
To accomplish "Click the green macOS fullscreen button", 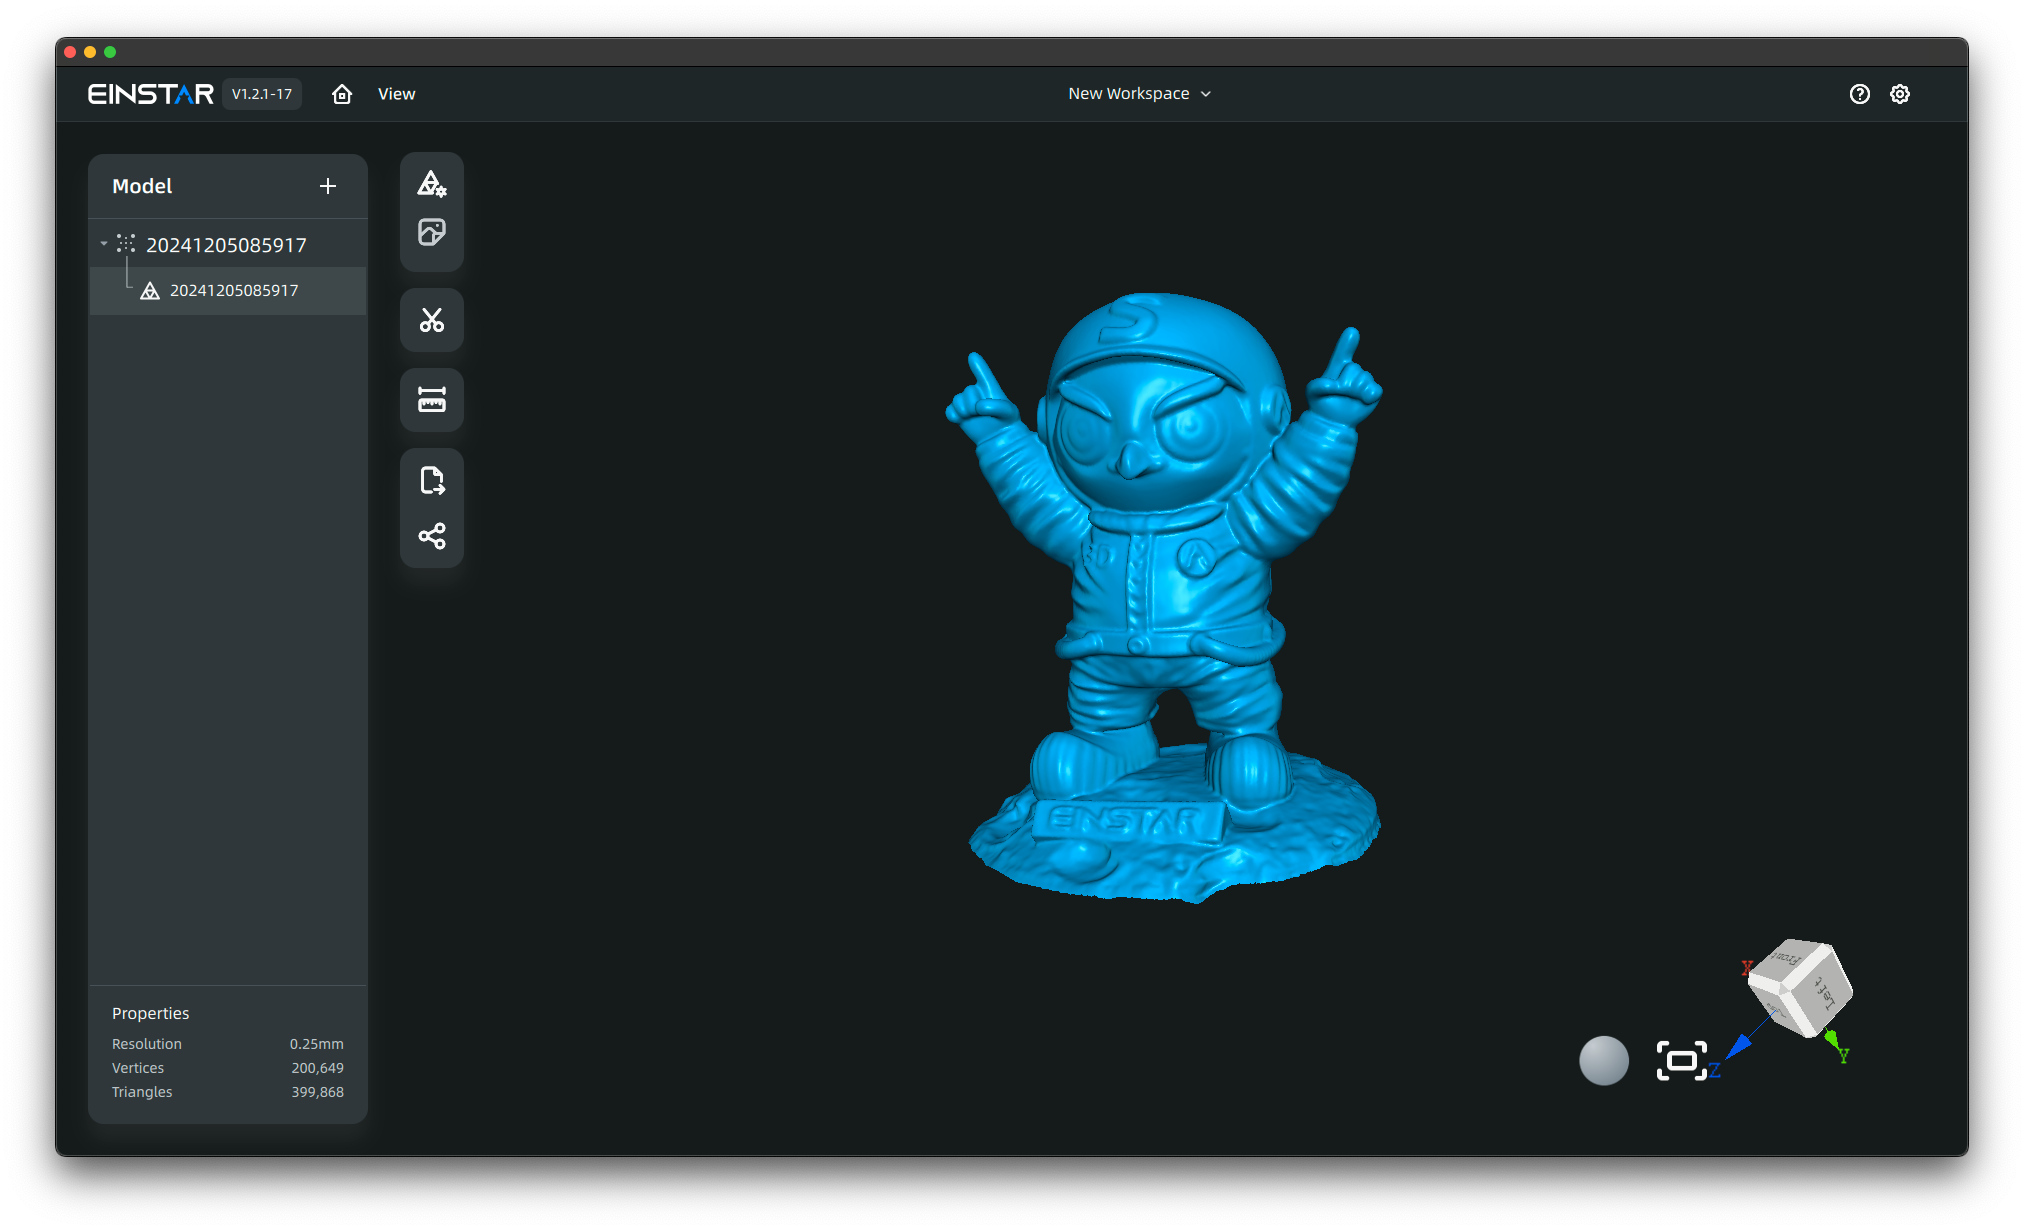I will [110, 52].
